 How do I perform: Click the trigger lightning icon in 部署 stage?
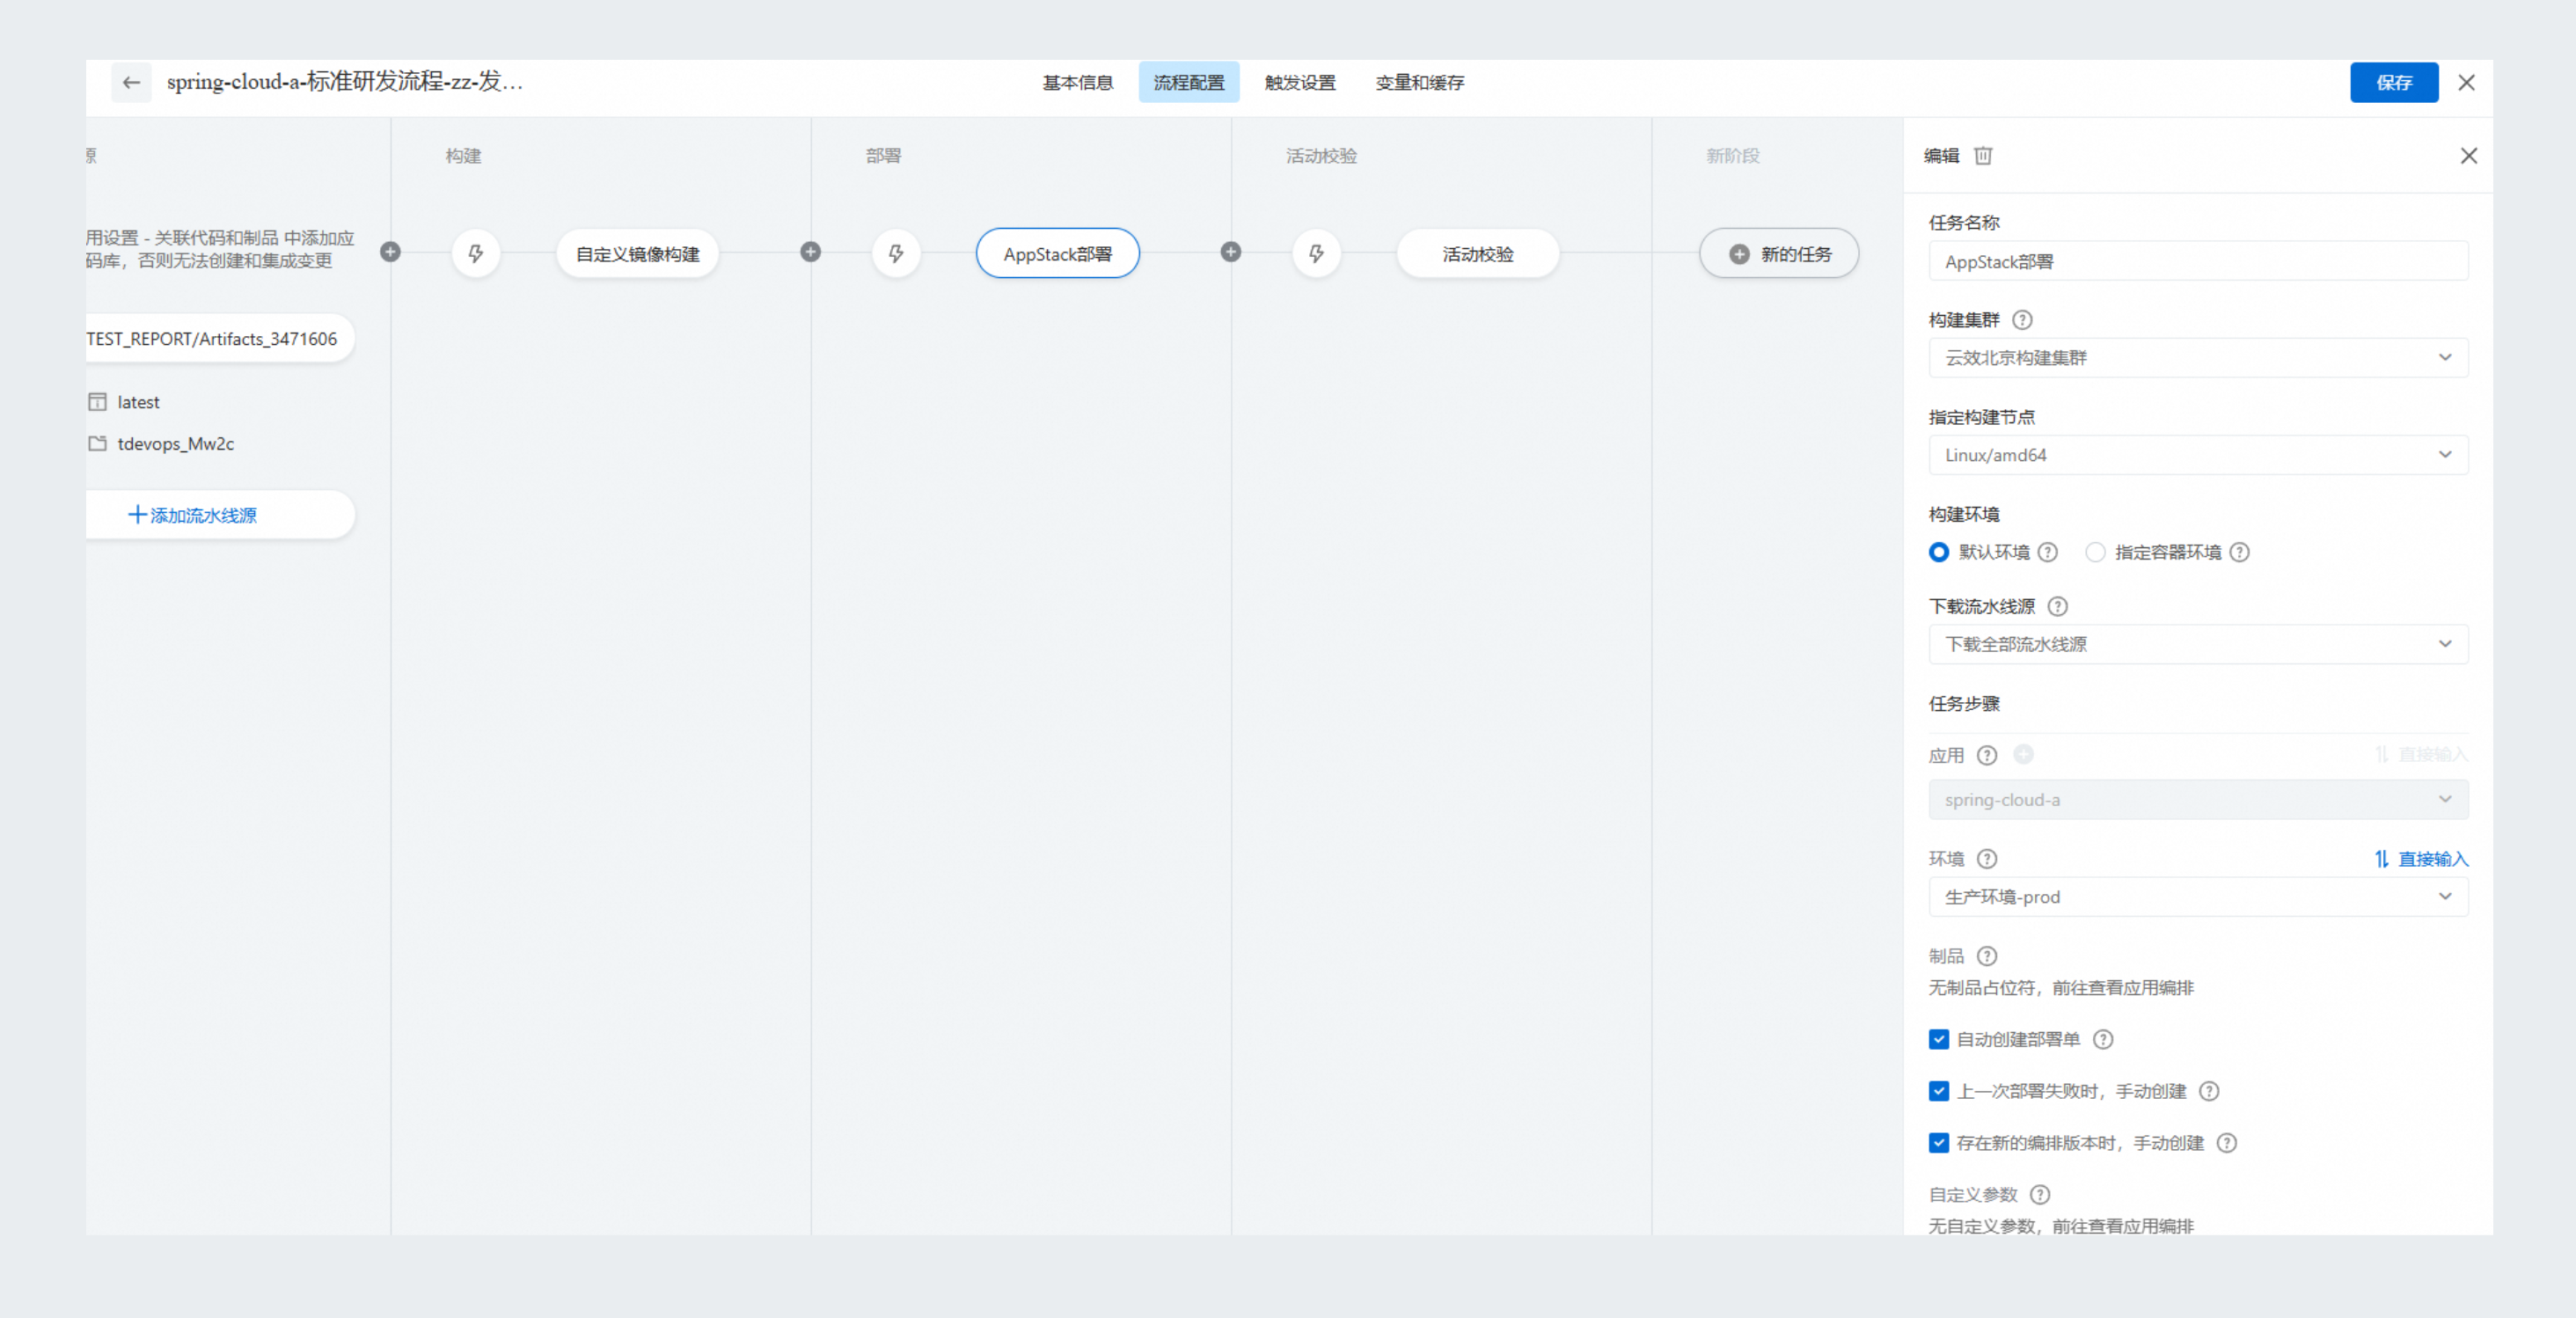pos(896,254)
